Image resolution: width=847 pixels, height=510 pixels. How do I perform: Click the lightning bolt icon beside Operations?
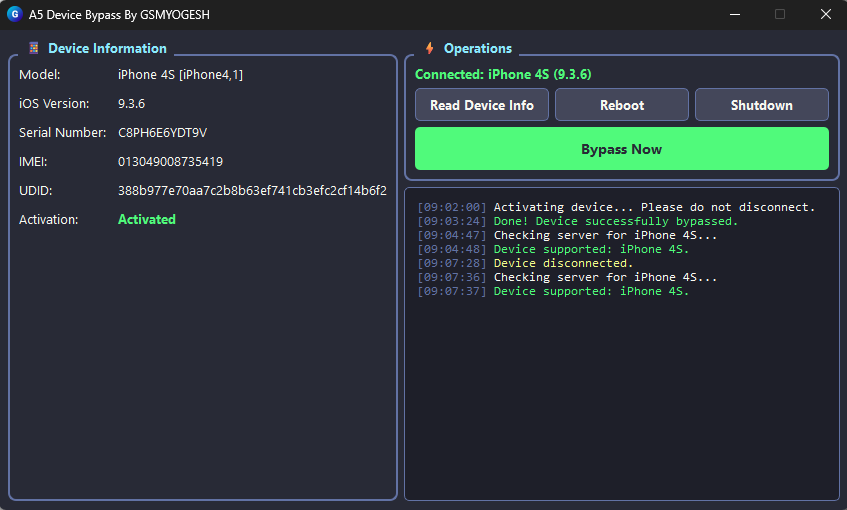[430, 48]
